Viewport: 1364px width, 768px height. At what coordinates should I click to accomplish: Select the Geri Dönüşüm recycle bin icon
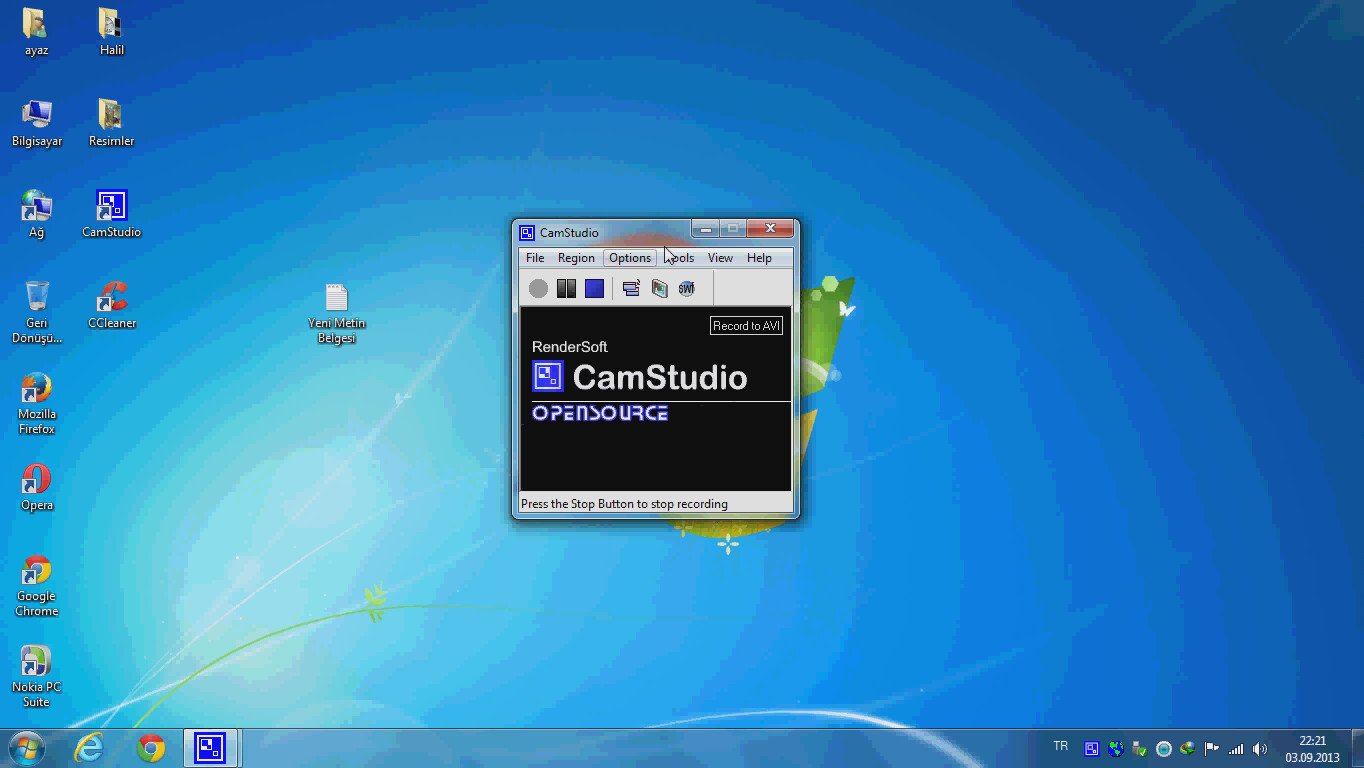pyautogui.click(x=36, y=312)
